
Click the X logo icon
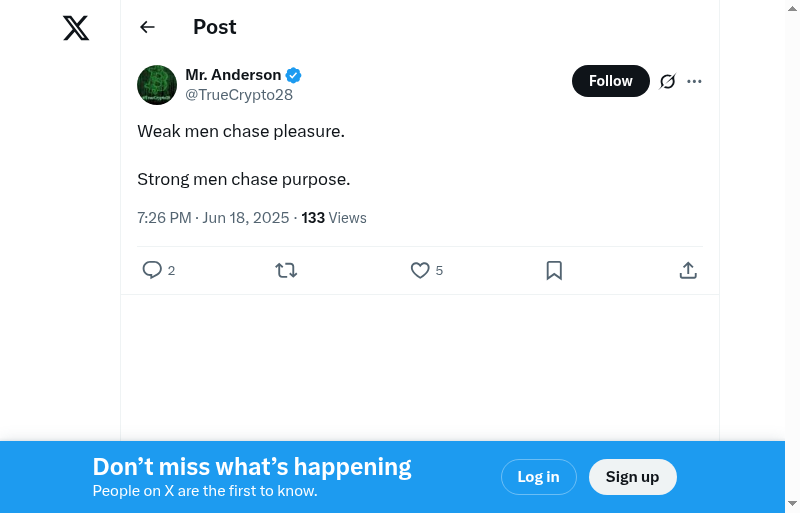76,28
